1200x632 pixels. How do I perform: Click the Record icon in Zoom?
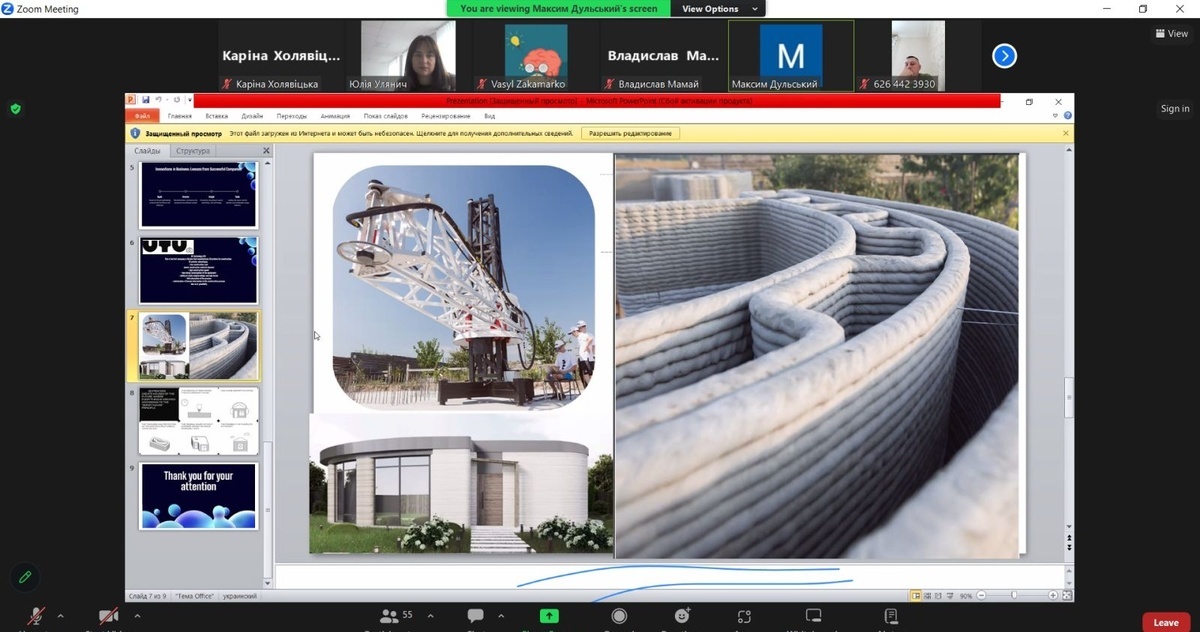tap(619, 616)
